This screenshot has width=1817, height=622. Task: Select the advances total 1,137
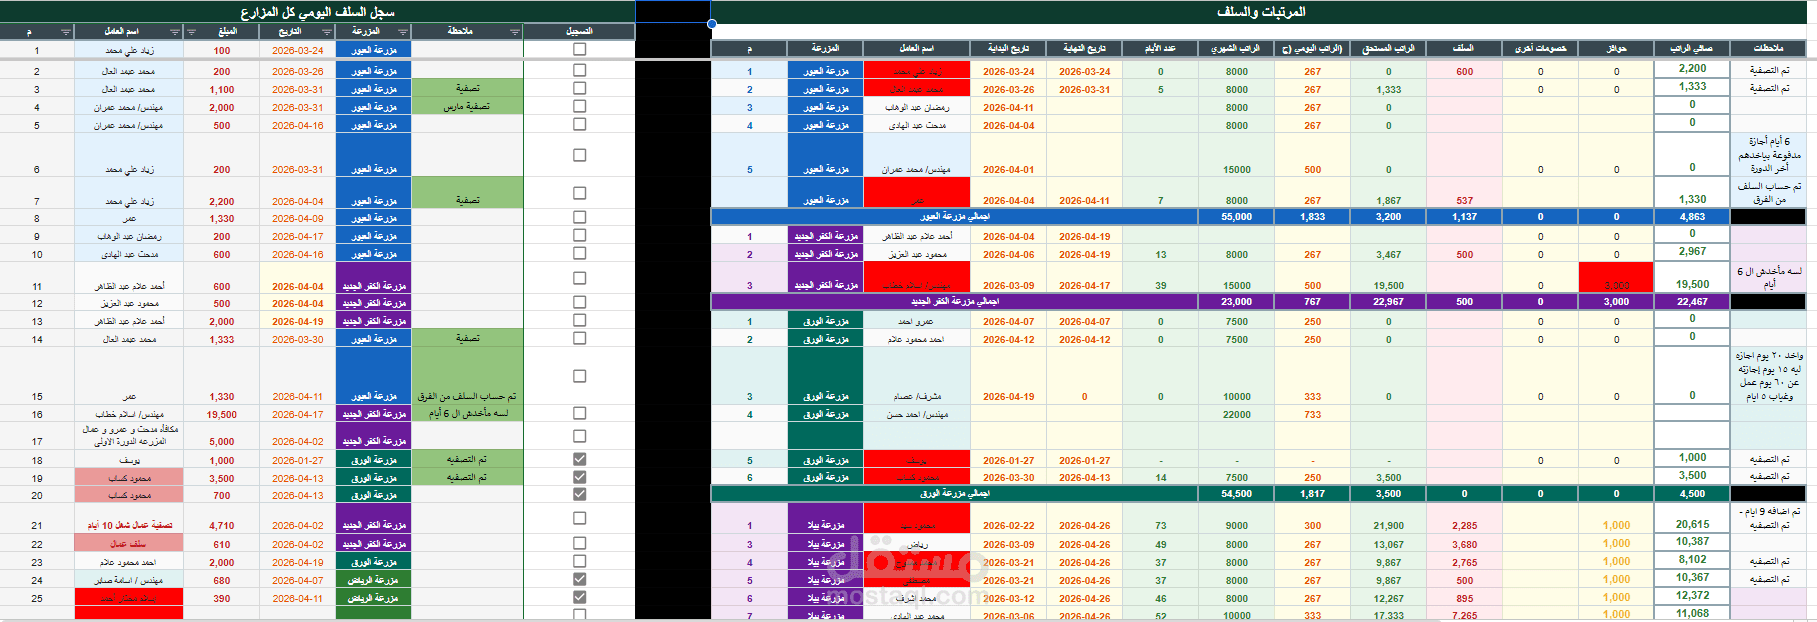(1464, 216)
